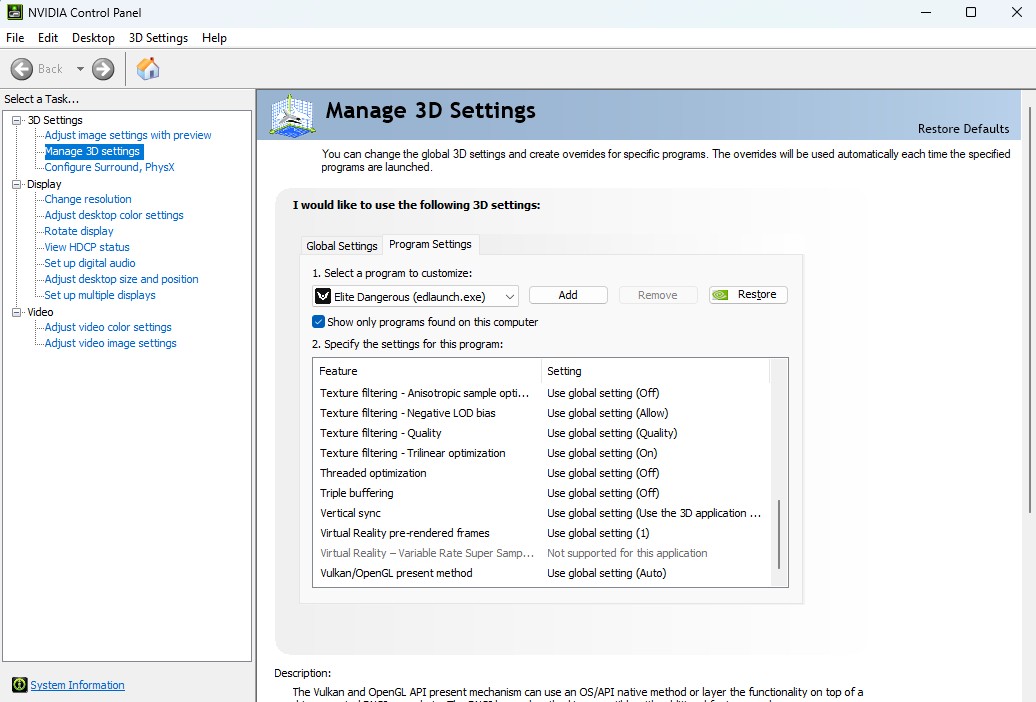Open Change resolution task

click(x=88, y=199)
